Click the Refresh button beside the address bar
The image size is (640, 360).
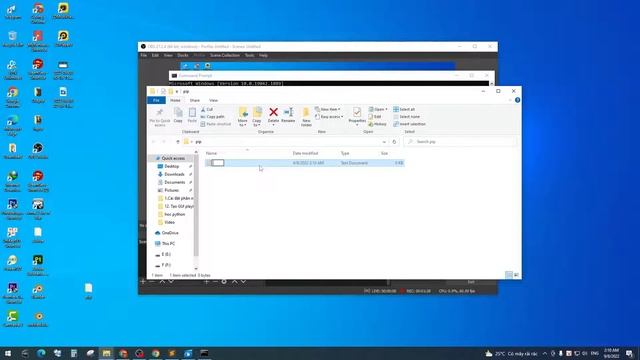tap(394, 142)
